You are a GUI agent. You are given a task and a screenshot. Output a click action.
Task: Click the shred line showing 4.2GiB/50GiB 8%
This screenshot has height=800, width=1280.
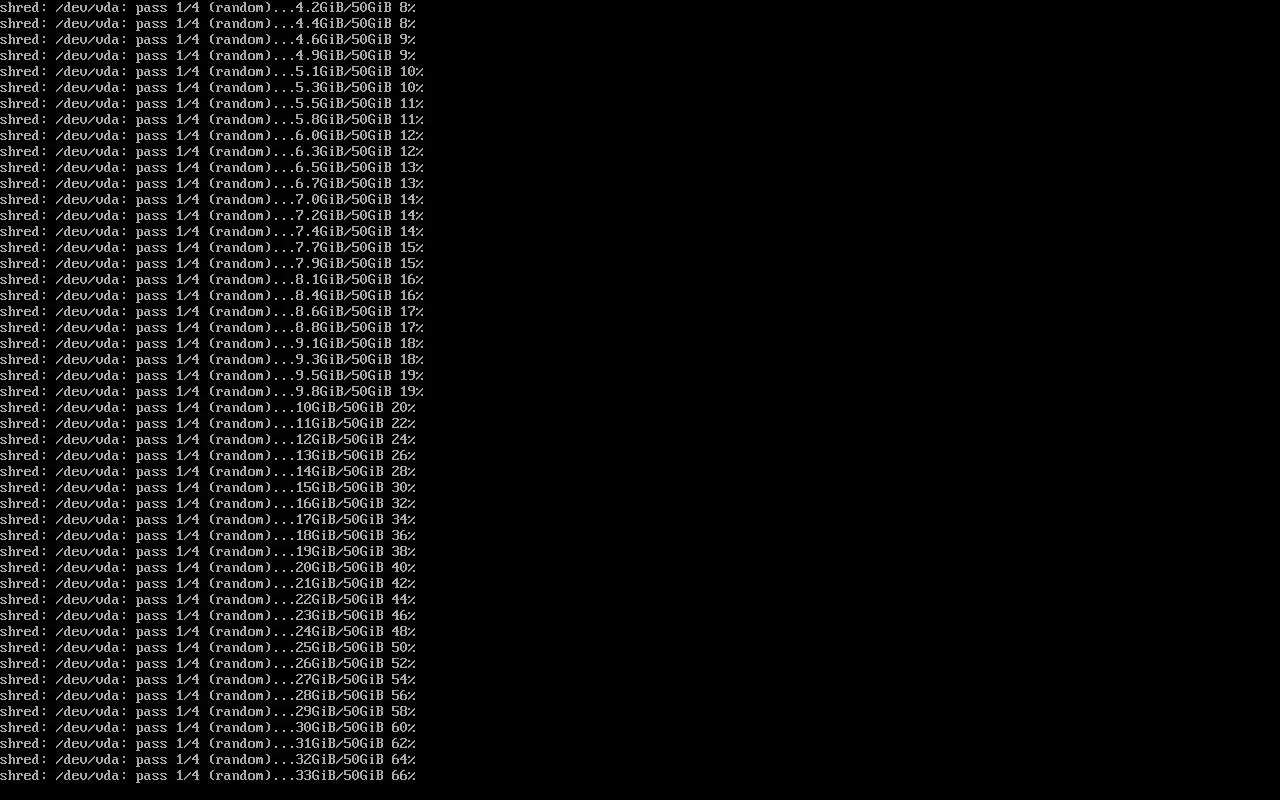click(208, 8)
